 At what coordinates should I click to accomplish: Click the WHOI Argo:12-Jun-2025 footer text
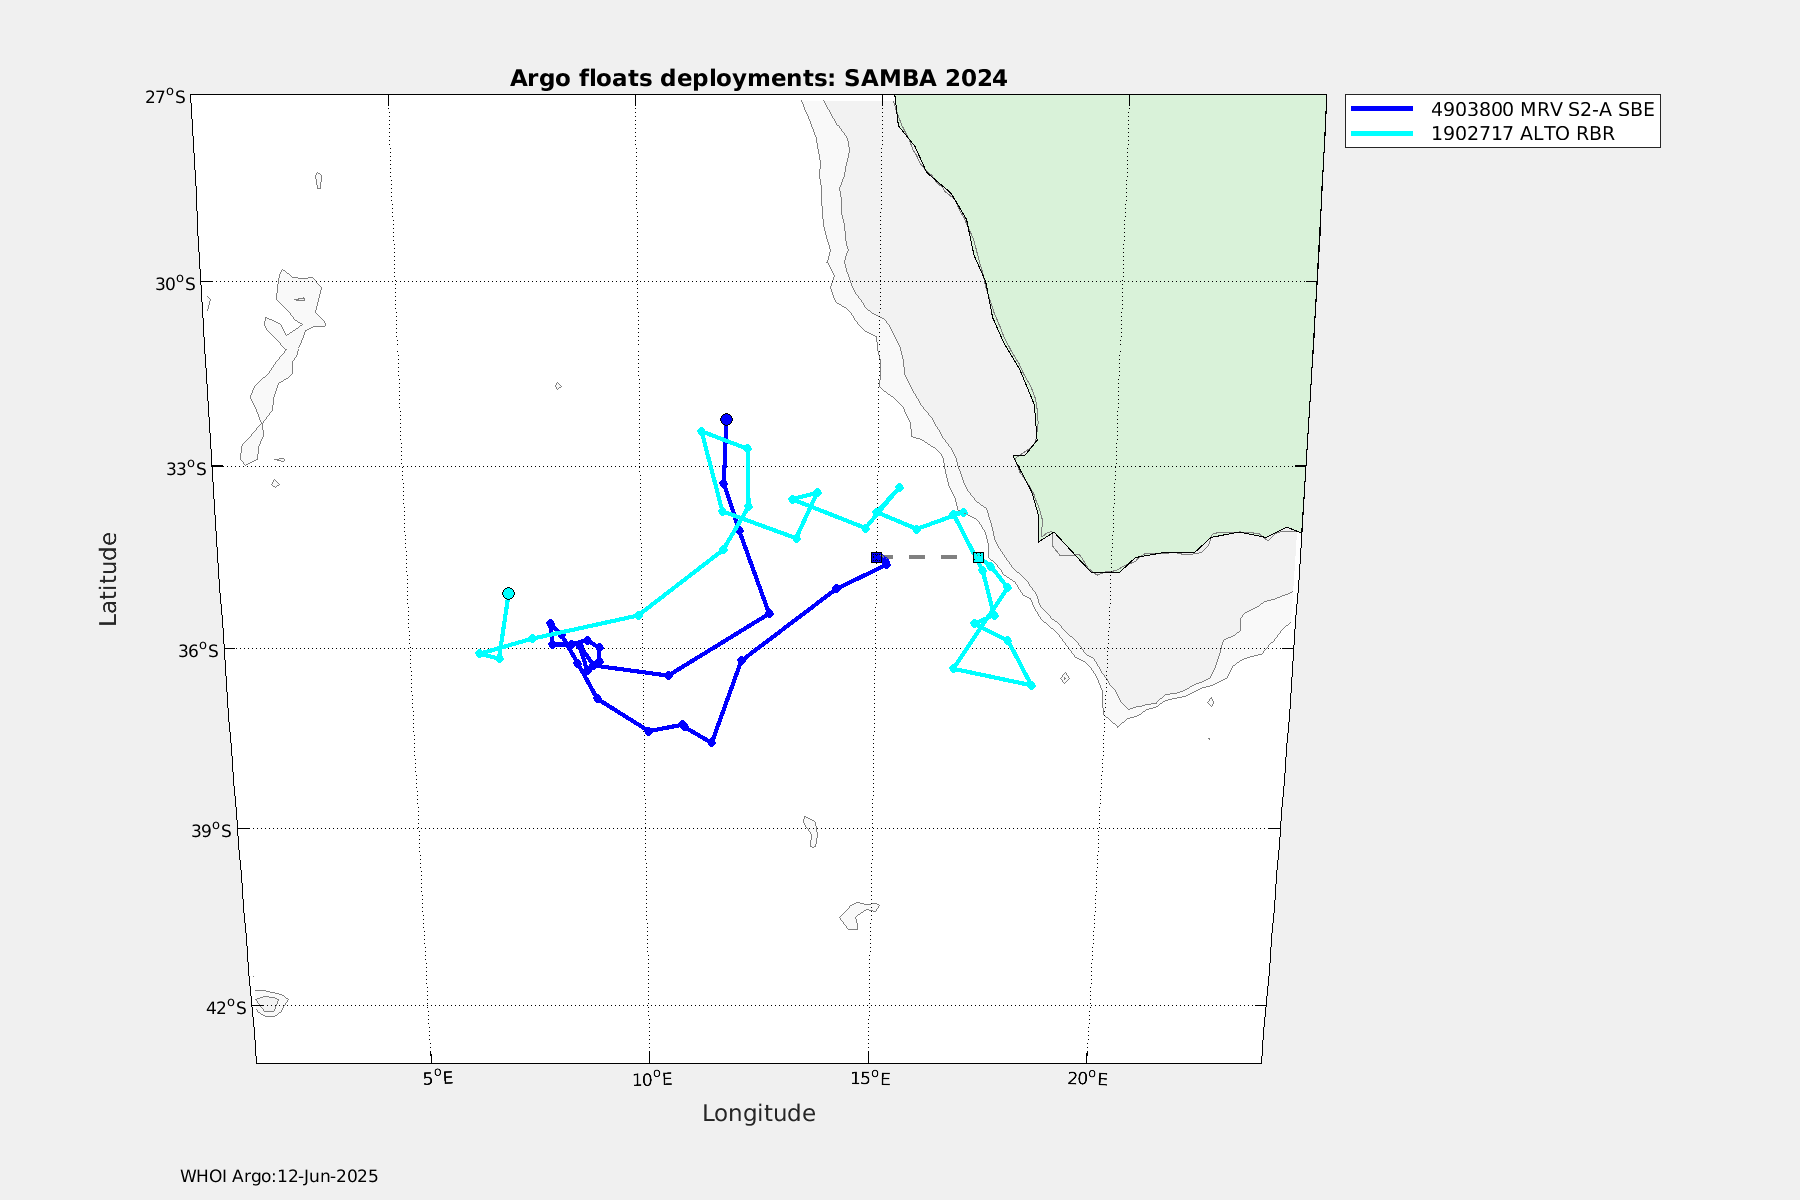pyautogui.click(x=279, y=1176)
